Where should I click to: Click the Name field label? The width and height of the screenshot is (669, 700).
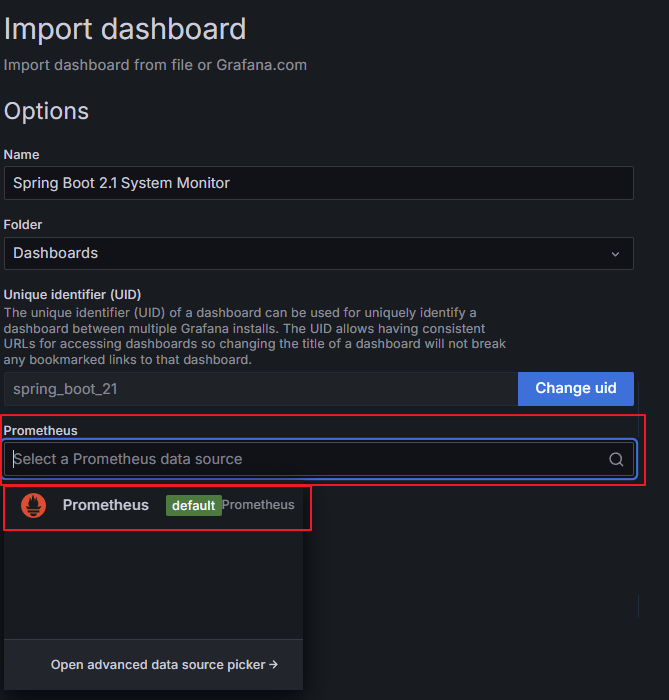pos(21,154)
